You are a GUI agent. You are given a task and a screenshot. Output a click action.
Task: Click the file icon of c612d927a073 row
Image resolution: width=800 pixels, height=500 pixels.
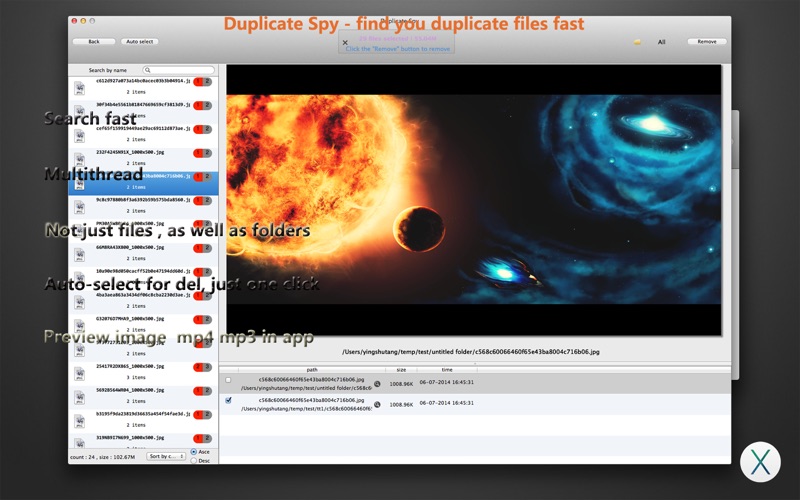coord(80,88)
